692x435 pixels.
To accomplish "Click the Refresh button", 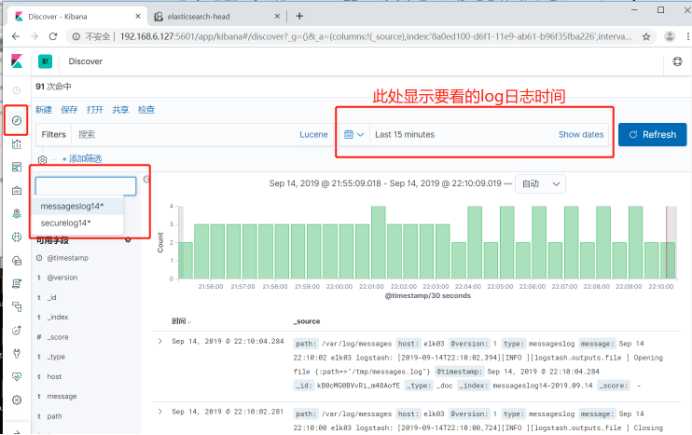I will click(x=652, y=135).
